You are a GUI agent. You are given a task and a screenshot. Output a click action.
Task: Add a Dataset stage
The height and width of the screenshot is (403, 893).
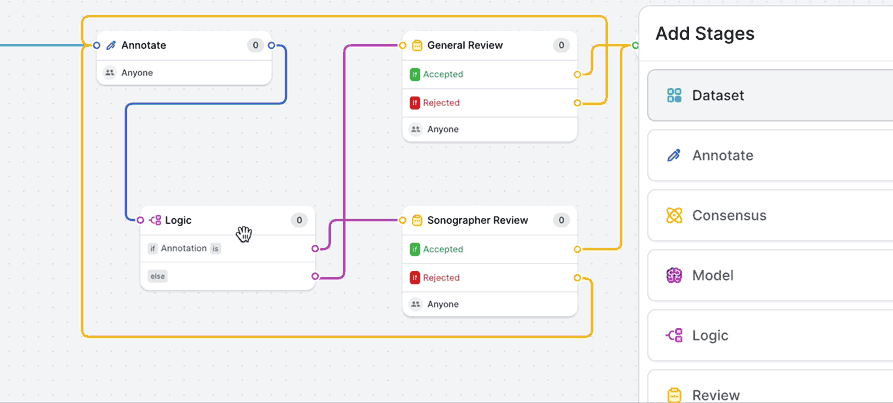pos(770,96)
